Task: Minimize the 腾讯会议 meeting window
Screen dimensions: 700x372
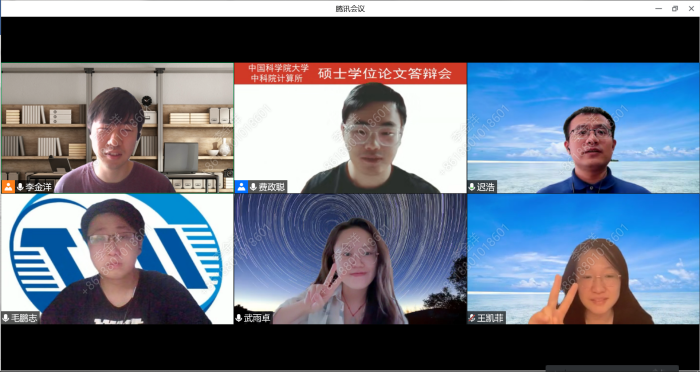Action: 658,8
